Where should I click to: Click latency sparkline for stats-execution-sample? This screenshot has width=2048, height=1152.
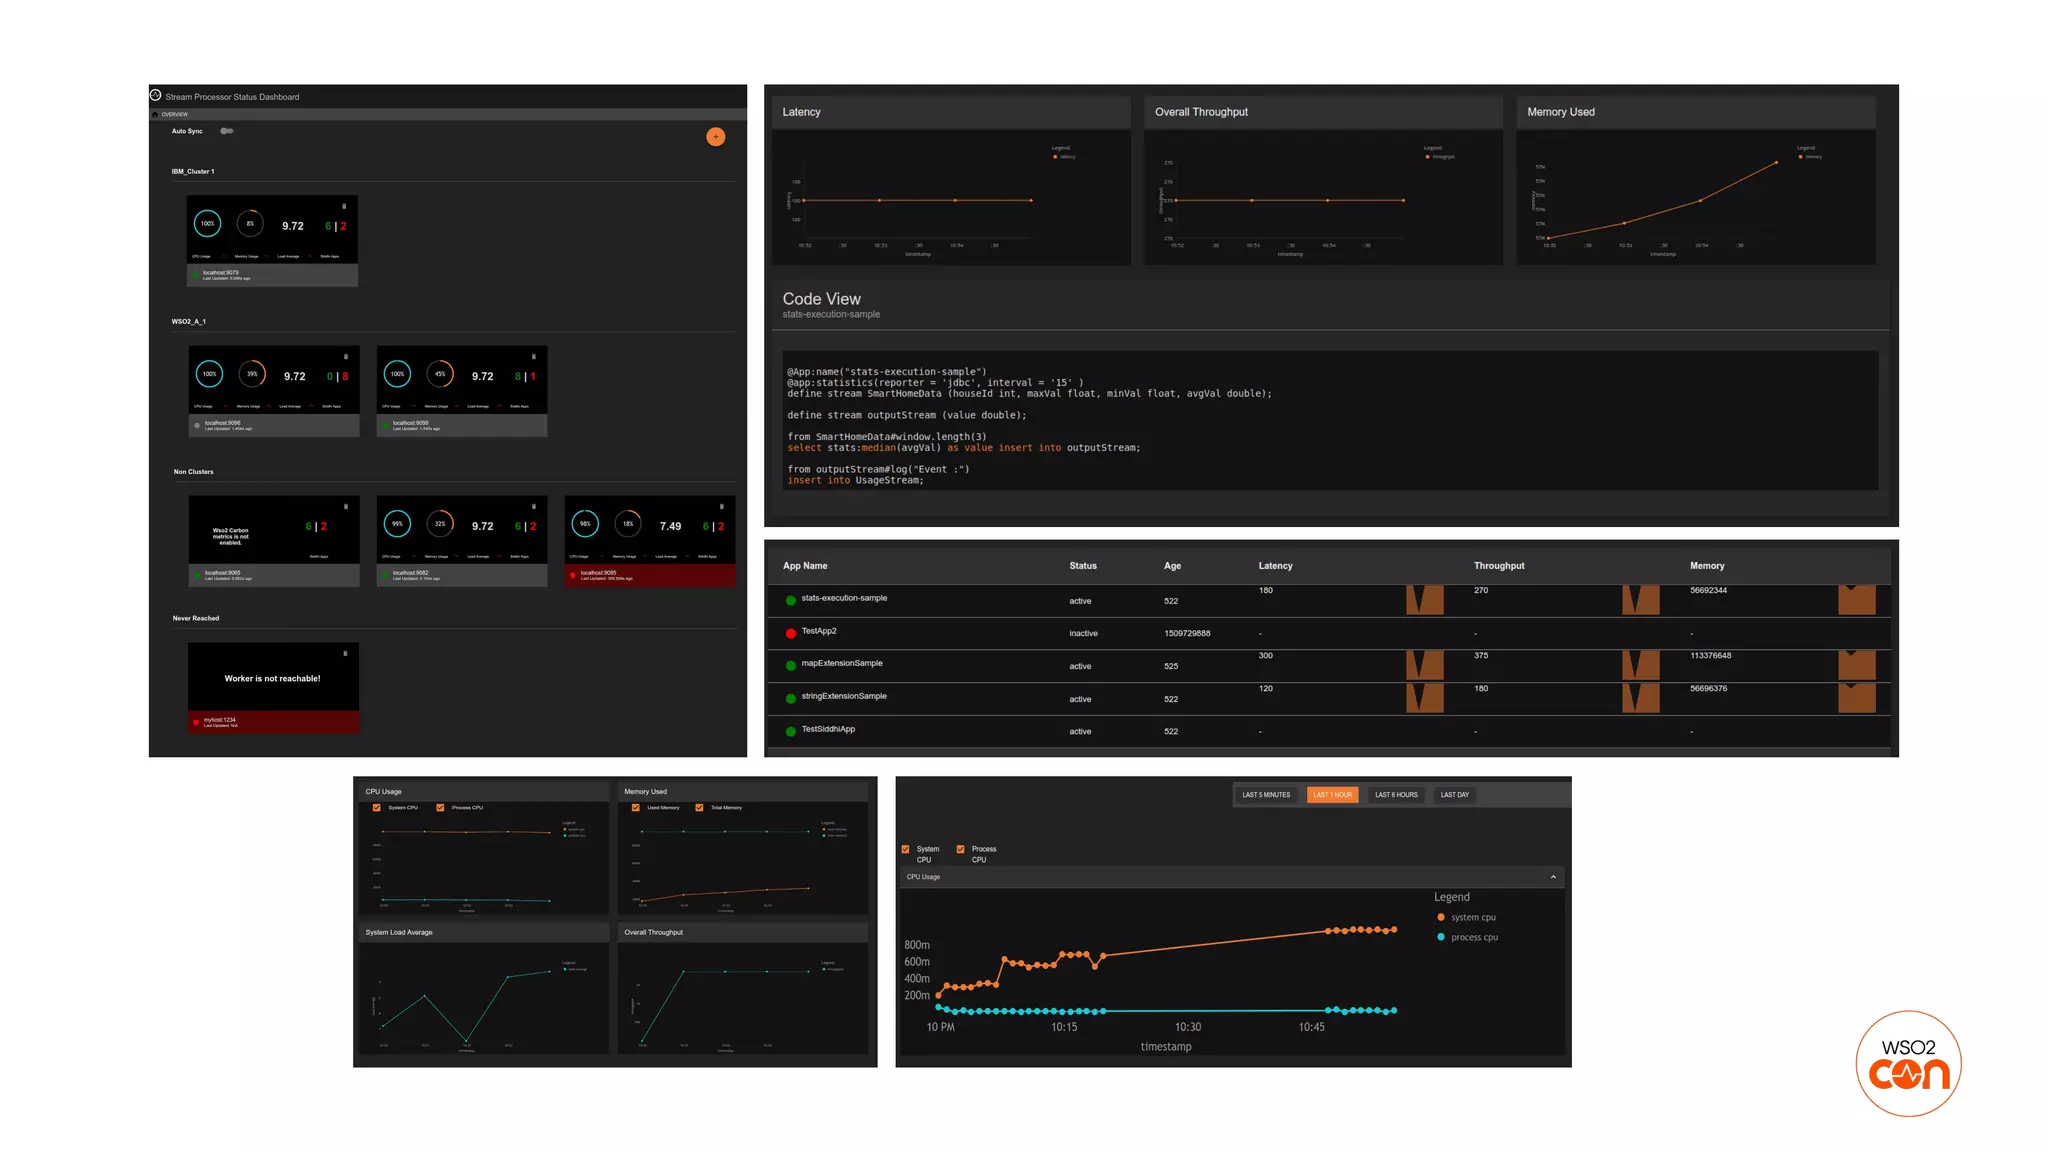tap(1424, 600)
